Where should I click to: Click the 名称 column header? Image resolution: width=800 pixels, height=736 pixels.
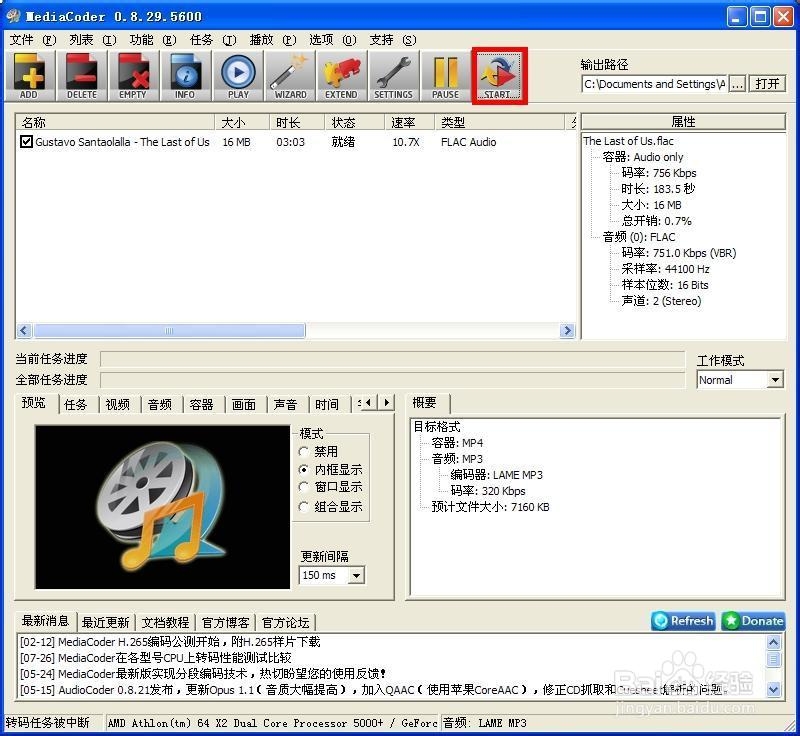pyautogui.click(x=115, y=122)
